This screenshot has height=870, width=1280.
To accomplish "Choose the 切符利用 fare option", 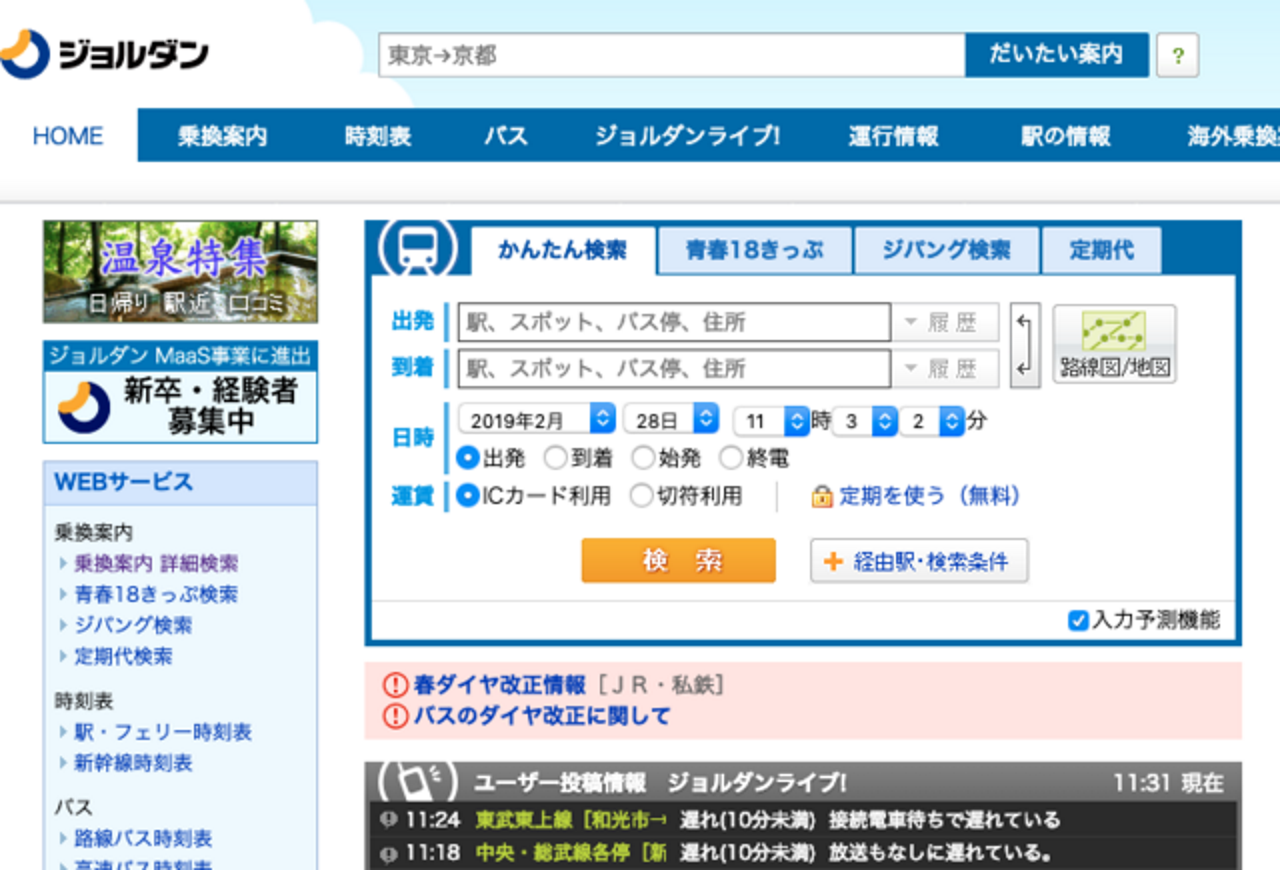I will tap(641, 495).
